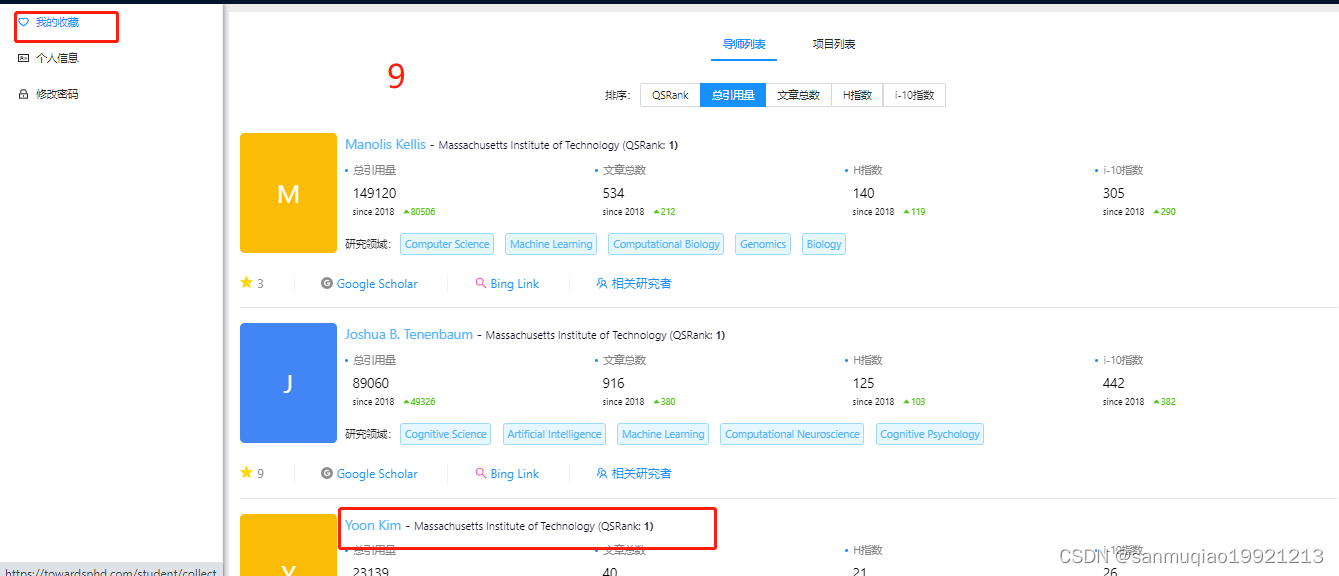
Task: Click the Biology tag
Action: (x=824, y=244)
